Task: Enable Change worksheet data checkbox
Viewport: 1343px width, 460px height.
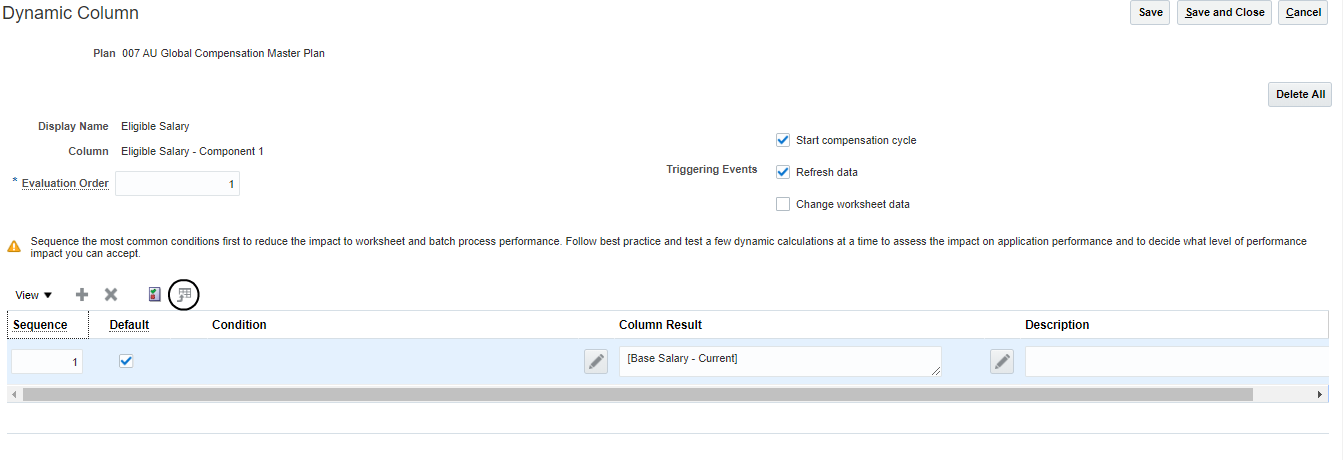Action: click(783, 204)
